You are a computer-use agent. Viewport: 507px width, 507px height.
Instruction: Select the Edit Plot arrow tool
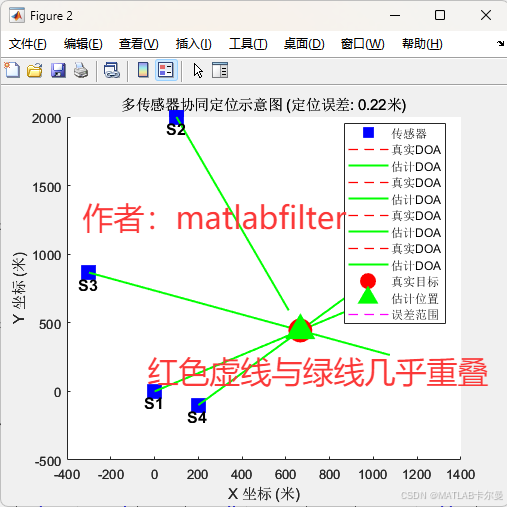(198, 70)
